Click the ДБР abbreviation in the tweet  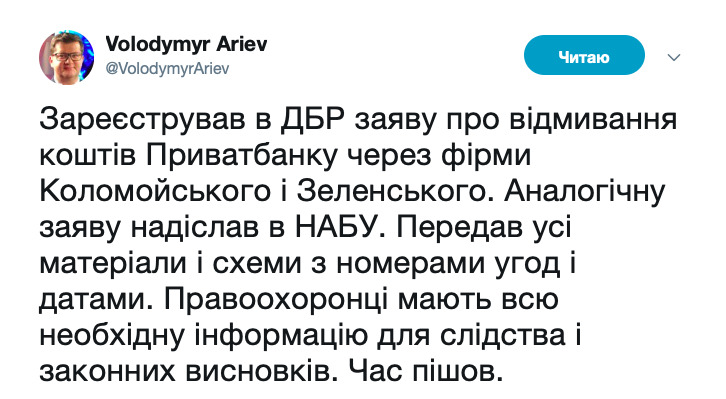click(313, 119)
